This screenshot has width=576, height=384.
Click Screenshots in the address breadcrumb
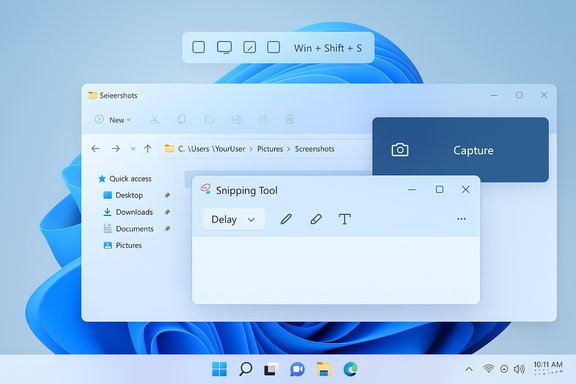click(314, 149)
